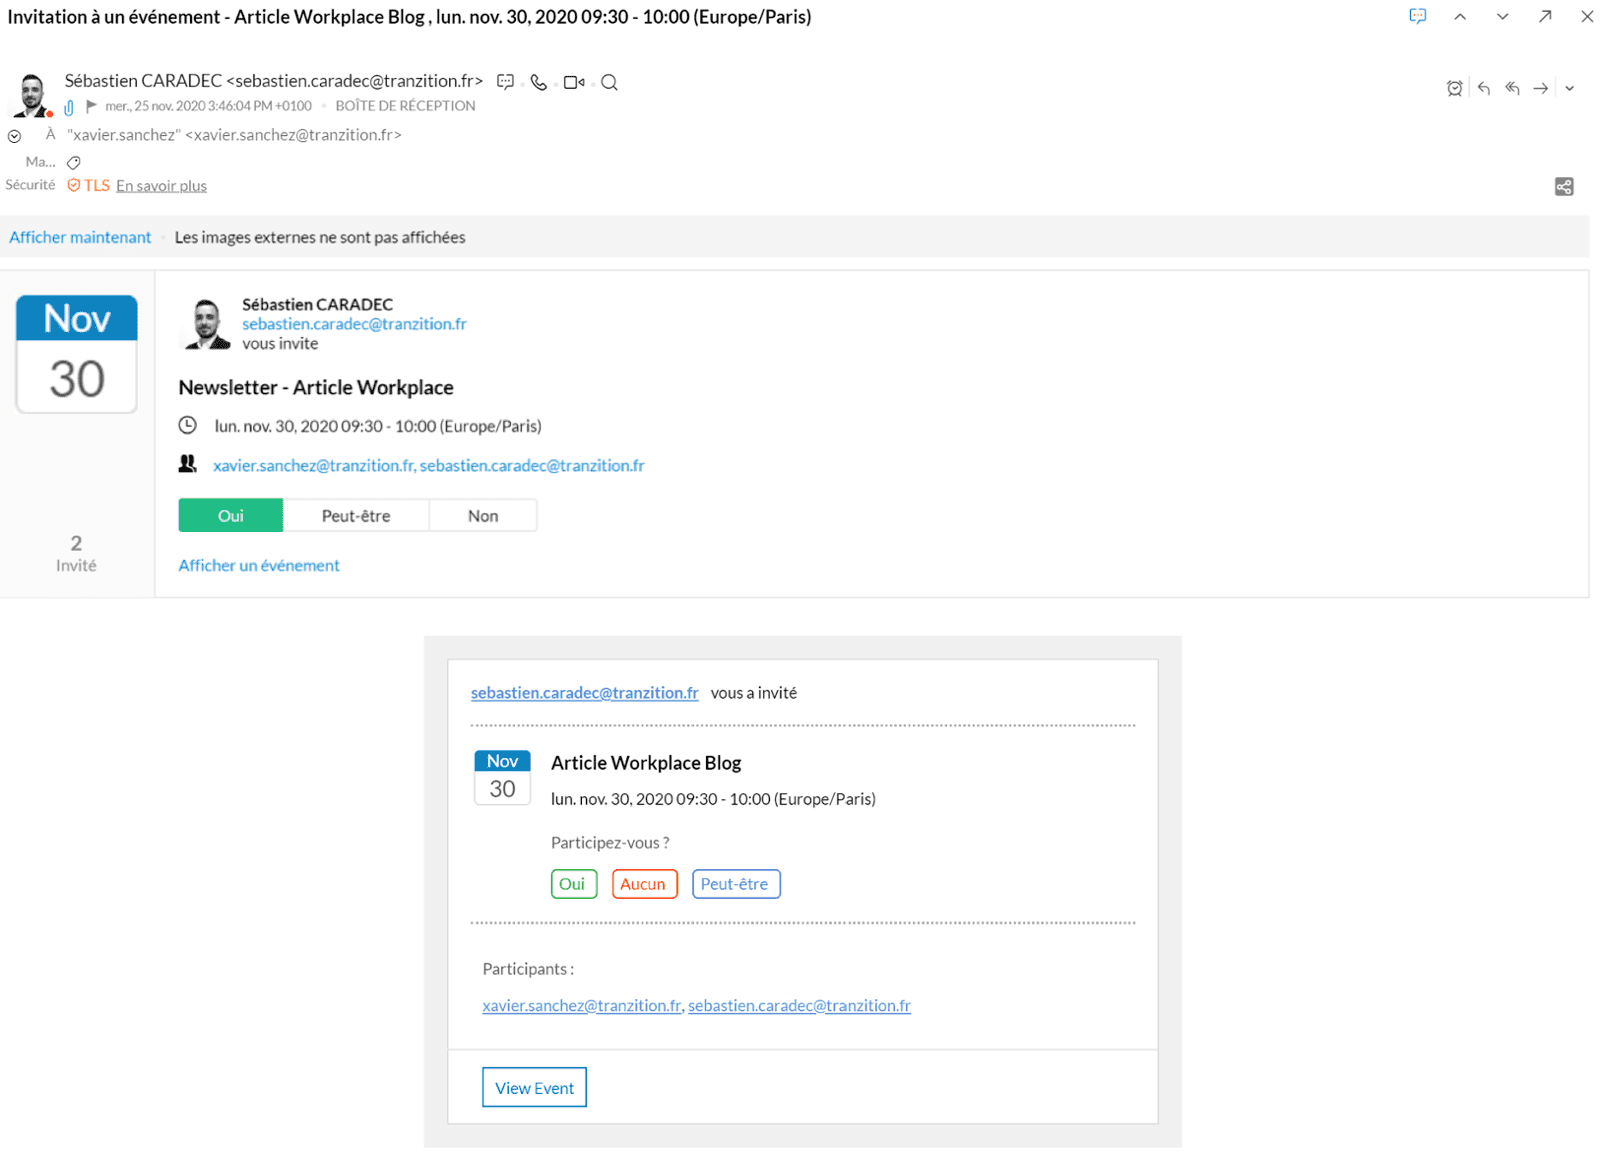Screen dimensions: 1600x1153
Task: Click the 'Participants :' label
Action: tap(528, 968)
